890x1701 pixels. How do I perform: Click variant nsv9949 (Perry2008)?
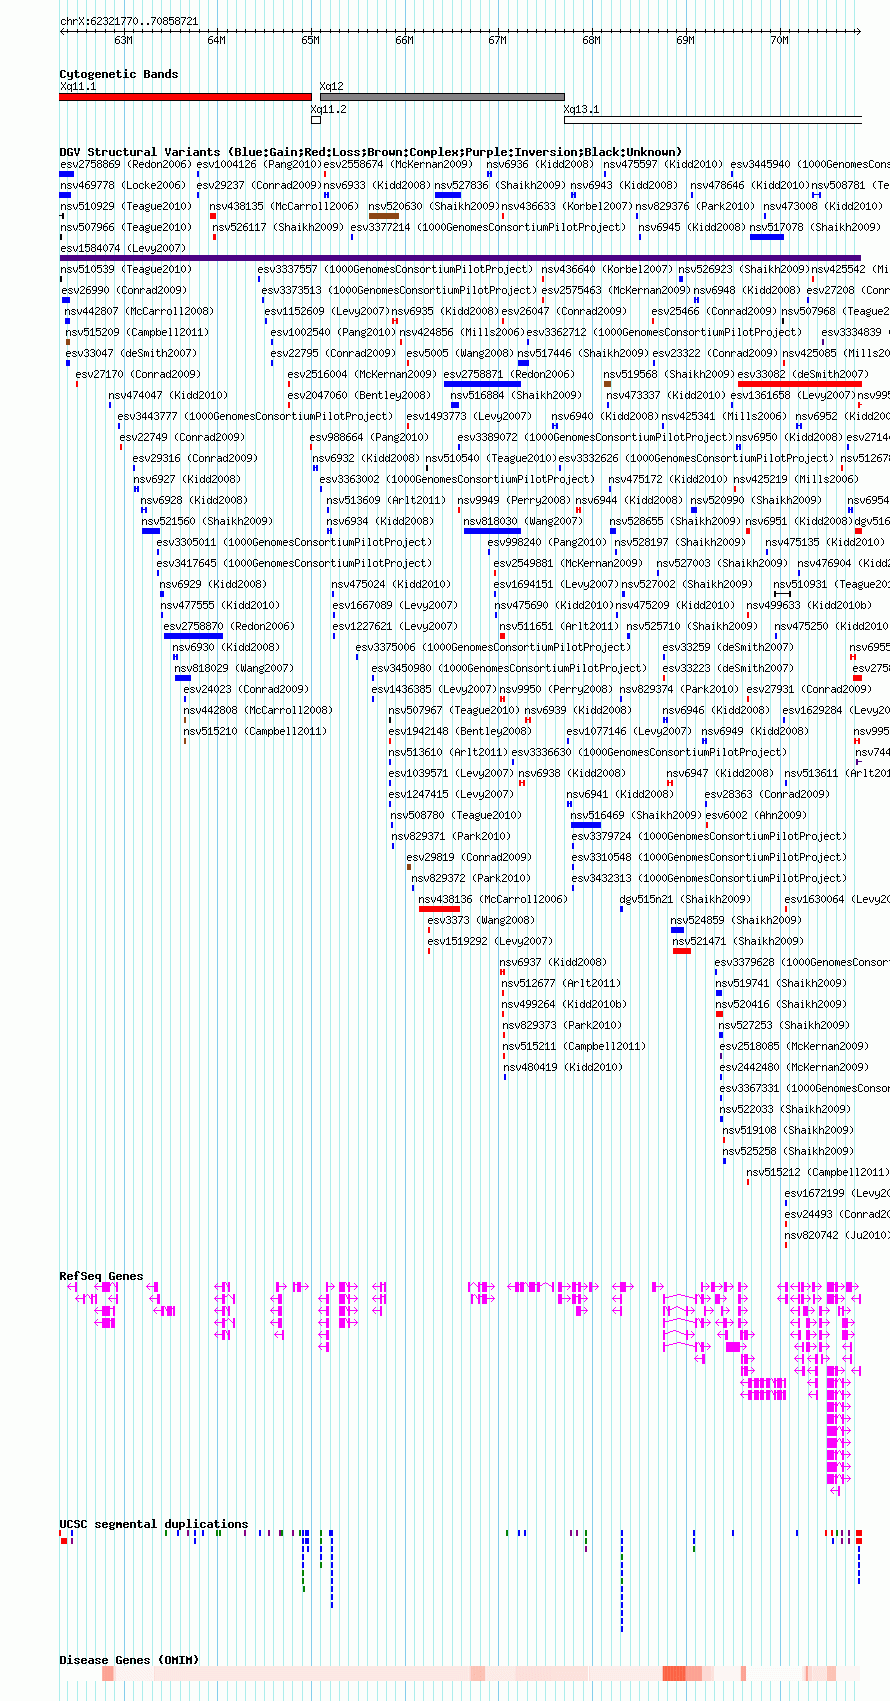(x=514, y=500)
